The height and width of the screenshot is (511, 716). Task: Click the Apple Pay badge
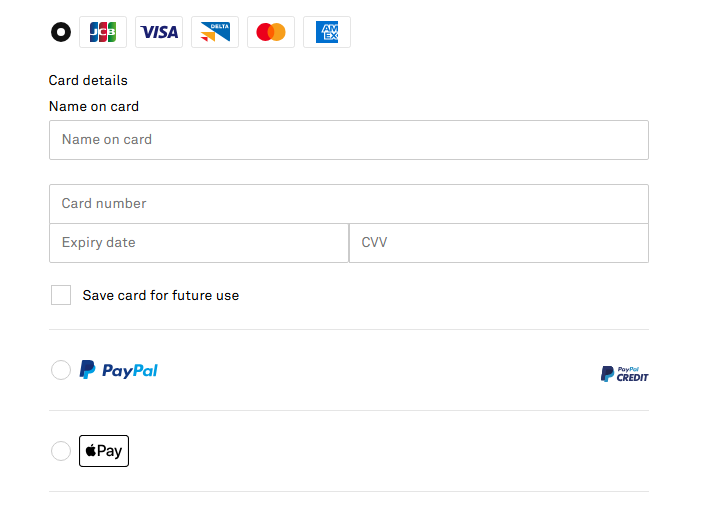pyautogui.click(x=104, y=451)
